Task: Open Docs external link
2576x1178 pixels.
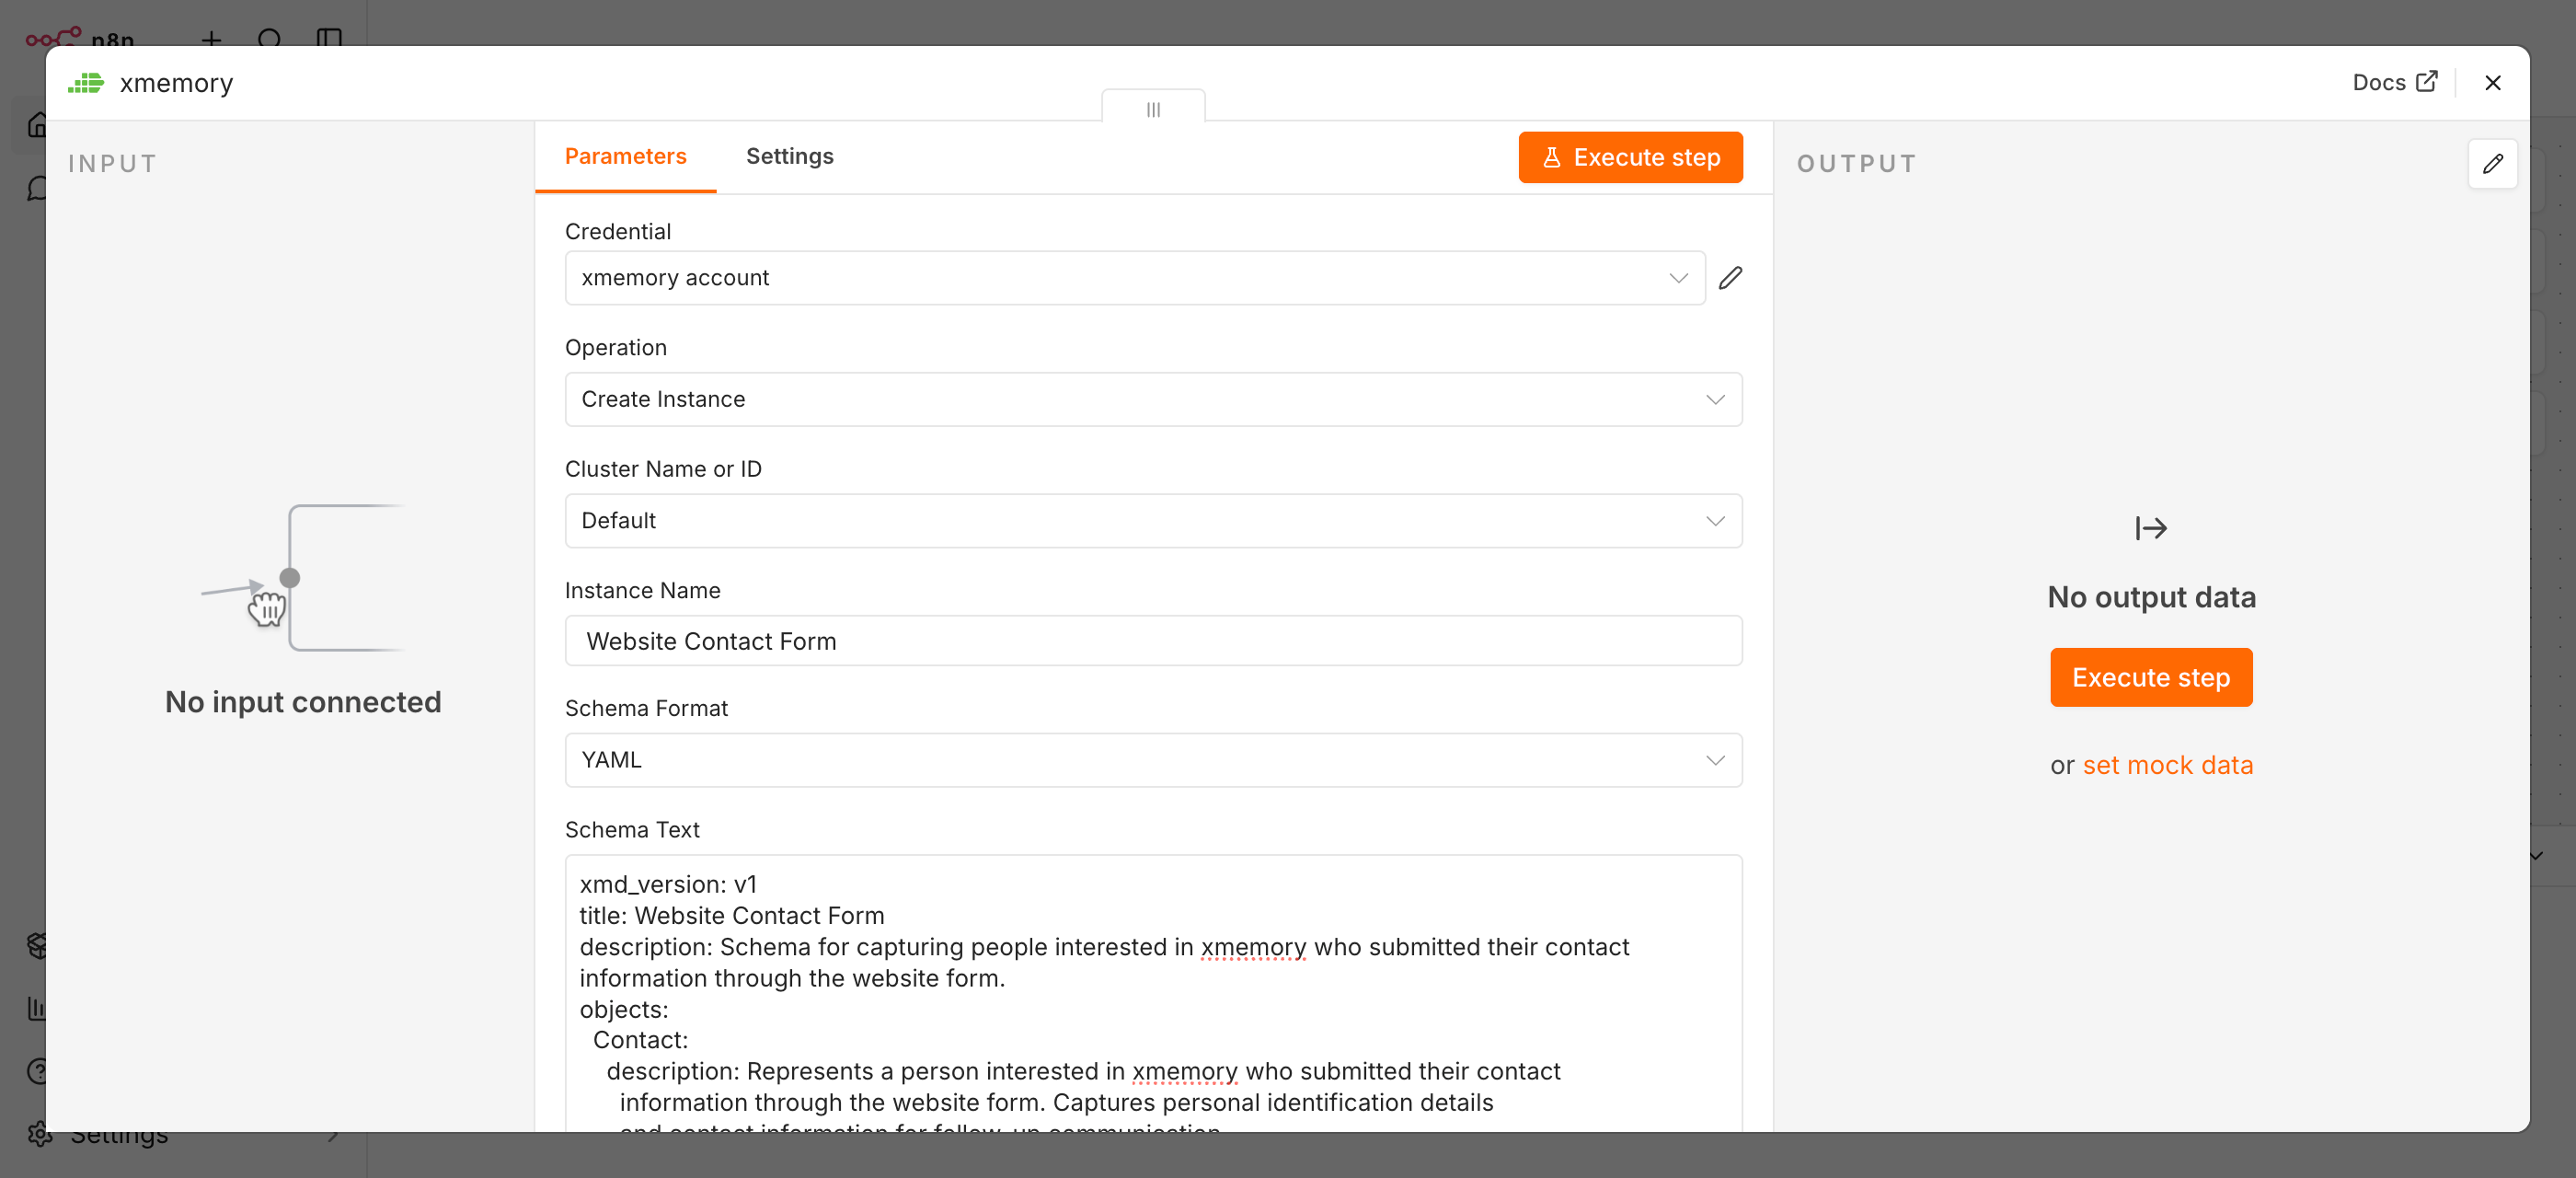Action: click(2395, 82)
